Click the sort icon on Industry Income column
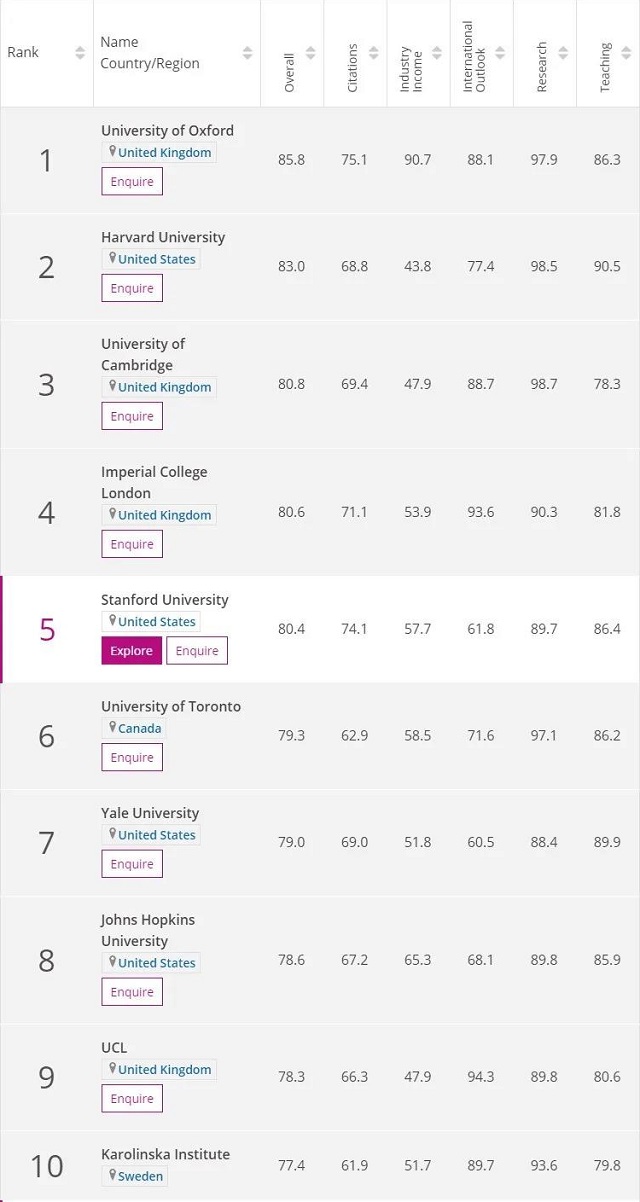 (x=435, y=53)
